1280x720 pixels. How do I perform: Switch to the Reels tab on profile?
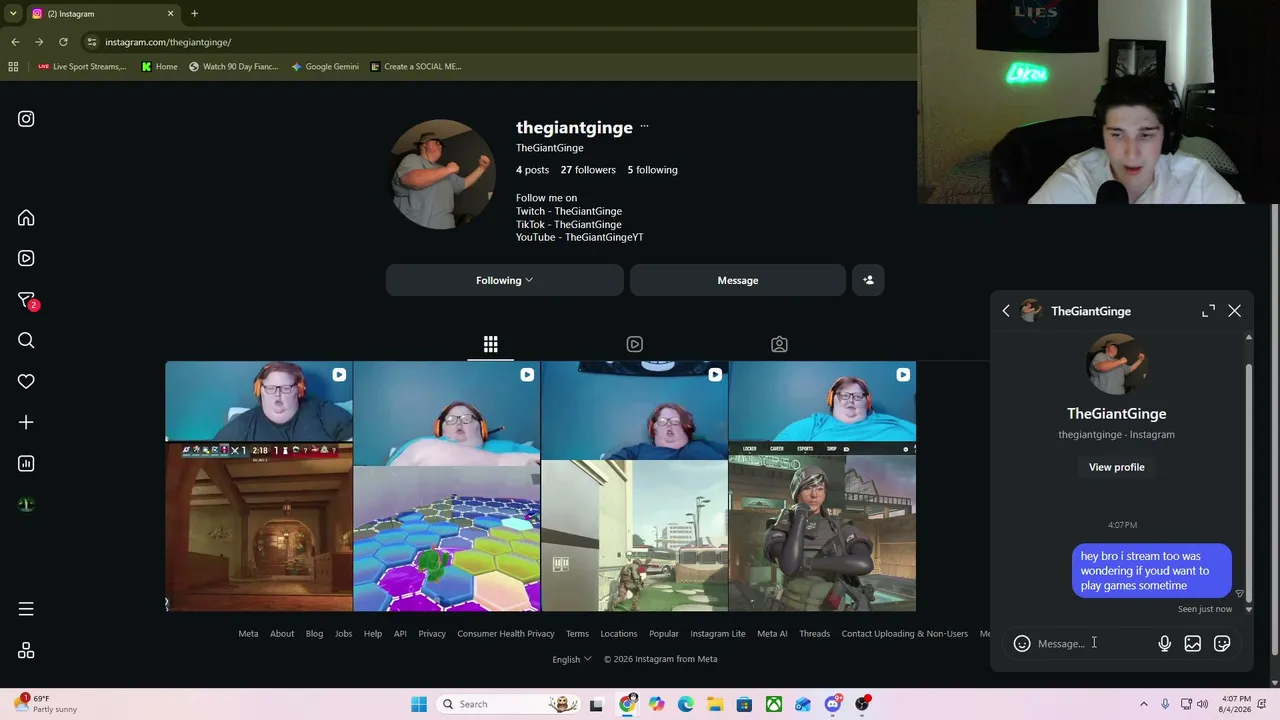click(x=635, y=344)
